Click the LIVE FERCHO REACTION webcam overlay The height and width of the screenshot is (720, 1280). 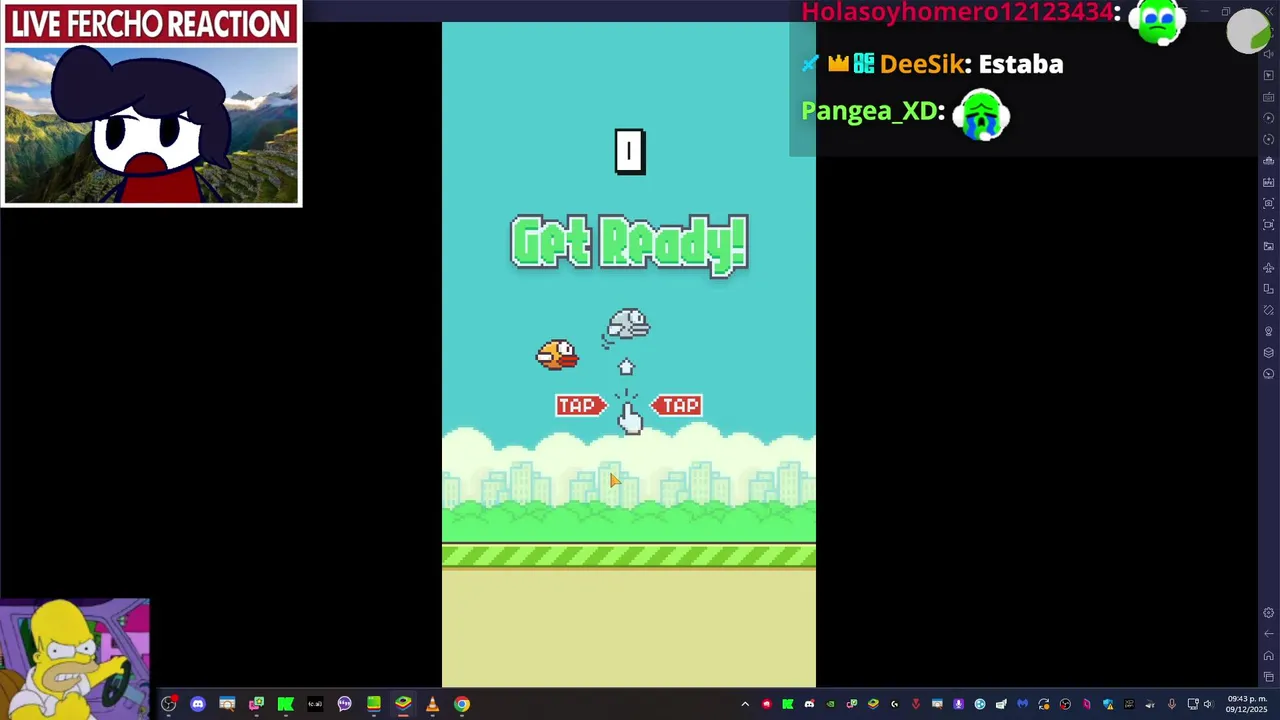point(151,104)
